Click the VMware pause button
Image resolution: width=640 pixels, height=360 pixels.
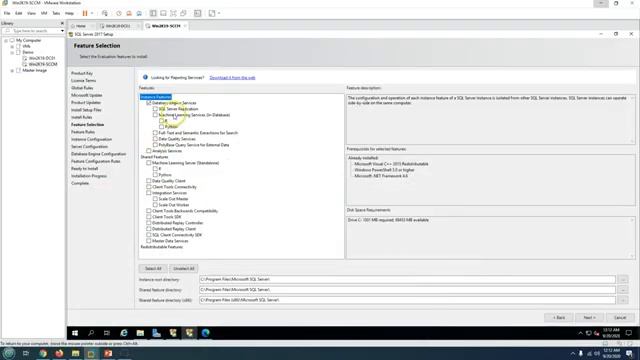click(x=85, y=13)
